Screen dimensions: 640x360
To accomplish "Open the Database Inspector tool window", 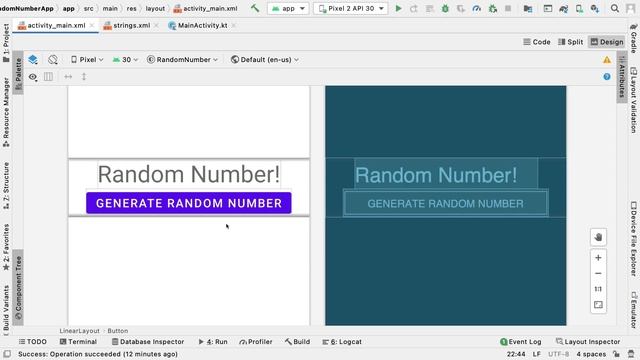I will 148,342.
